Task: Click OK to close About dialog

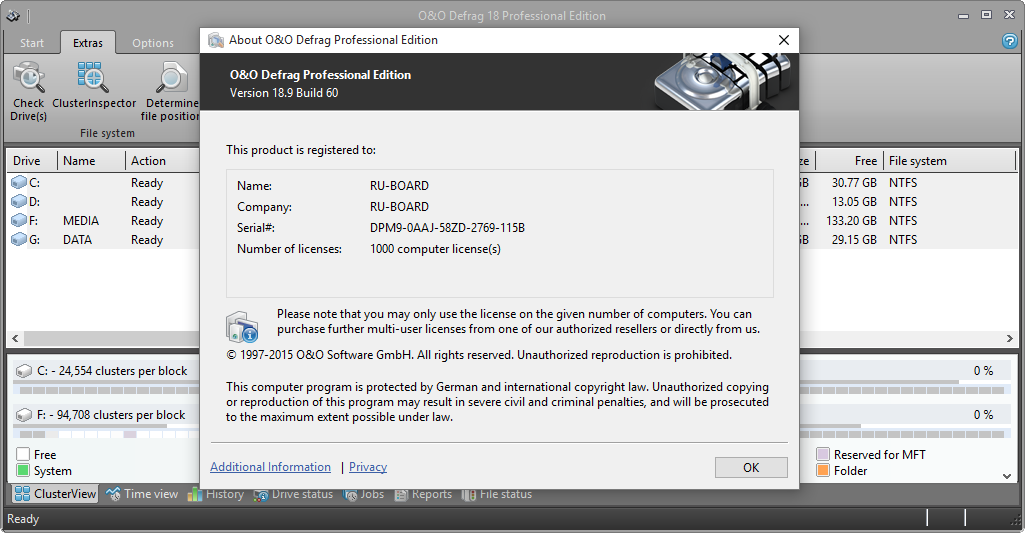Action: click(751, 468)
